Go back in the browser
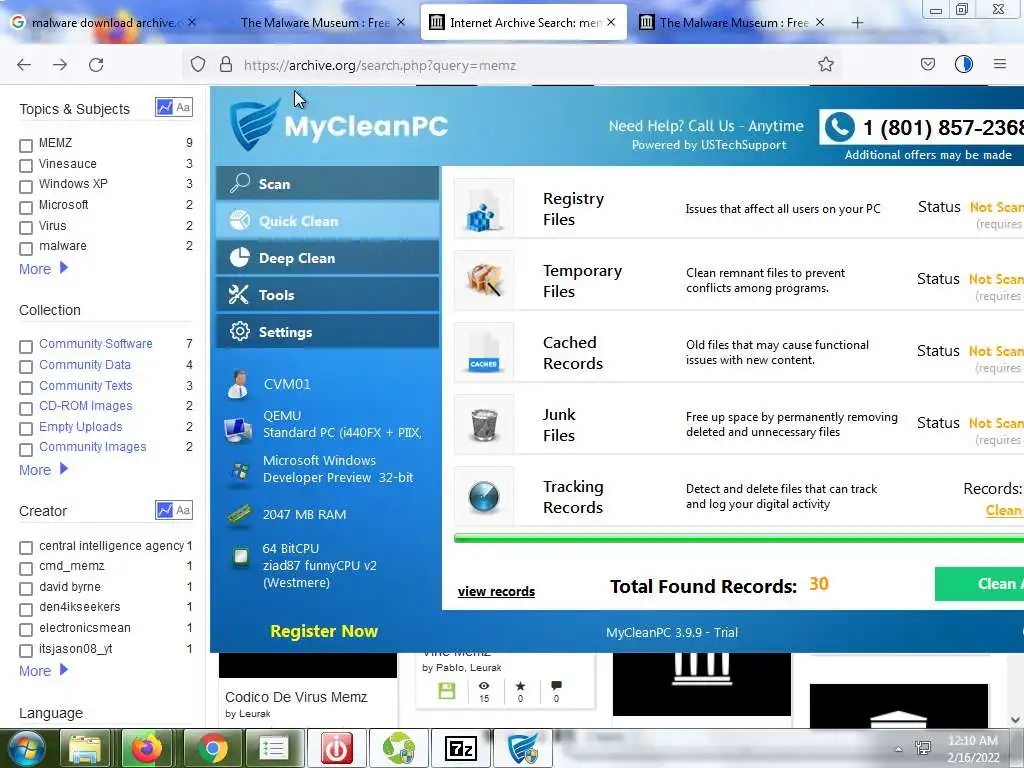This screenshot has height=768, width=1024. click(x=24, y=64)
